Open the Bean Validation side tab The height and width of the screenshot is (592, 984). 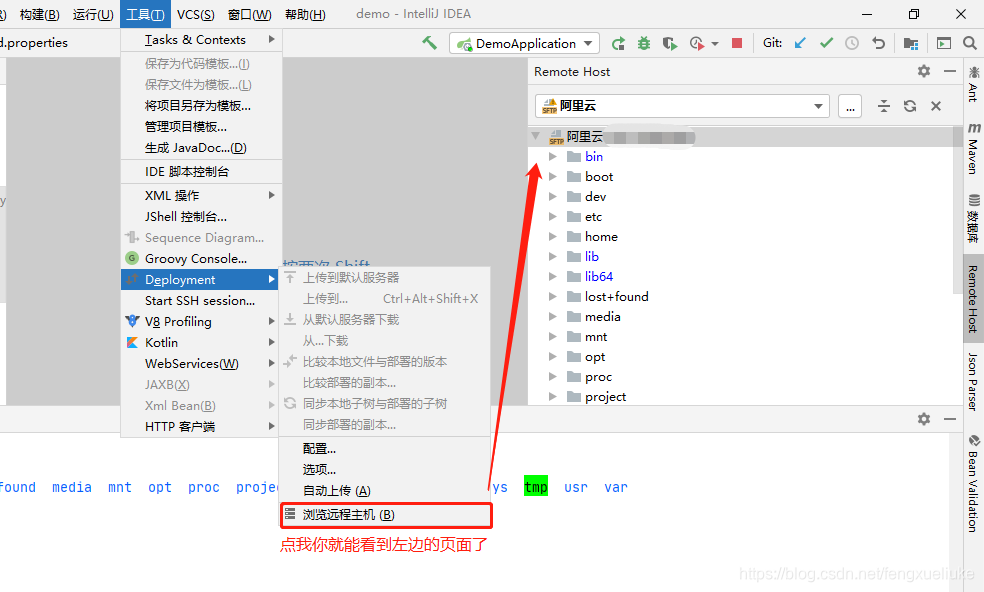pyautogui.click(x=973, y=483)
